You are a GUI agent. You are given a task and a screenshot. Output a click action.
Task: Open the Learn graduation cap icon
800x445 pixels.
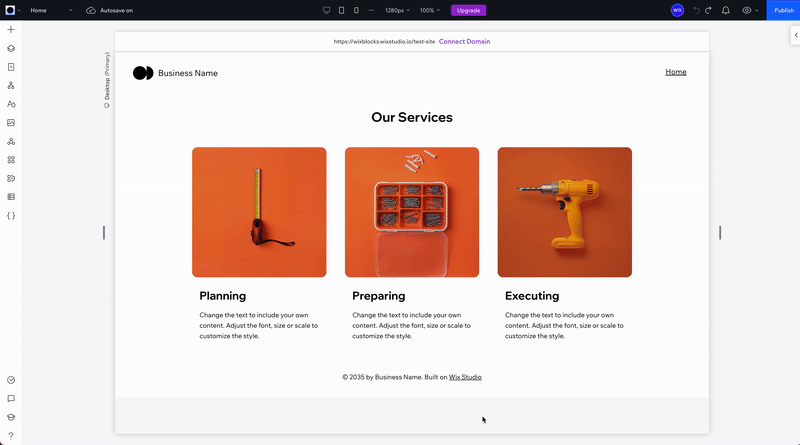click(11, 417)
